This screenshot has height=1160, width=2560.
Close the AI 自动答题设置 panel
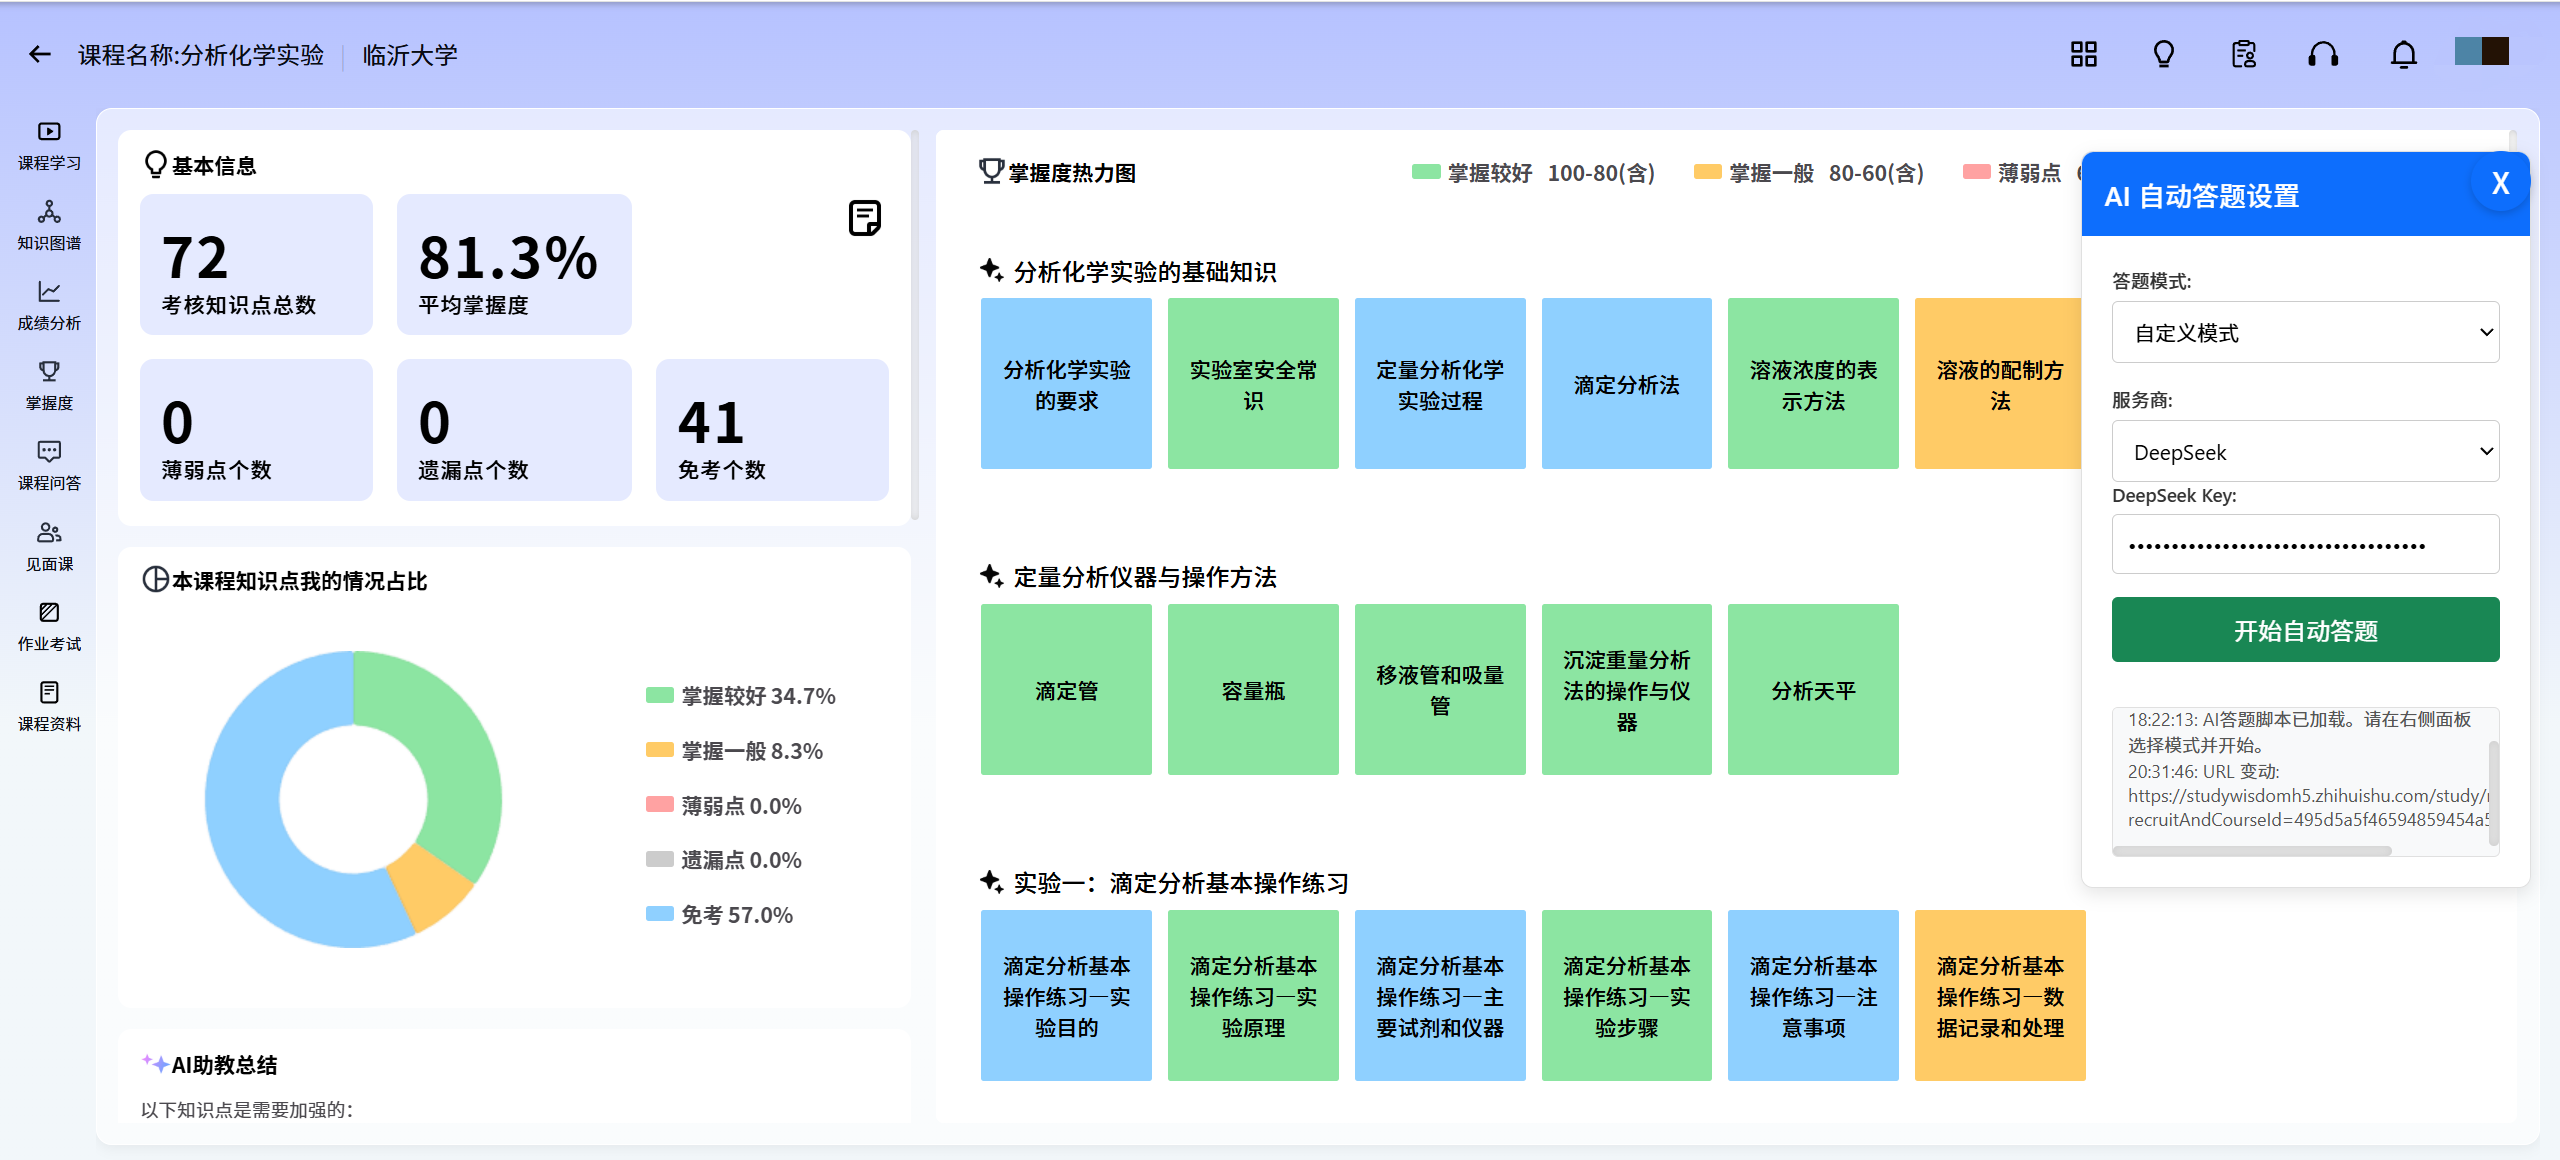tap(2499, 183)
